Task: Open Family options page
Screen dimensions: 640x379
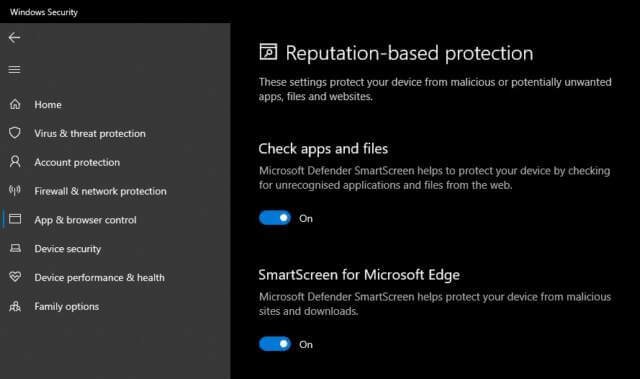Action: (x=67, y=306)
